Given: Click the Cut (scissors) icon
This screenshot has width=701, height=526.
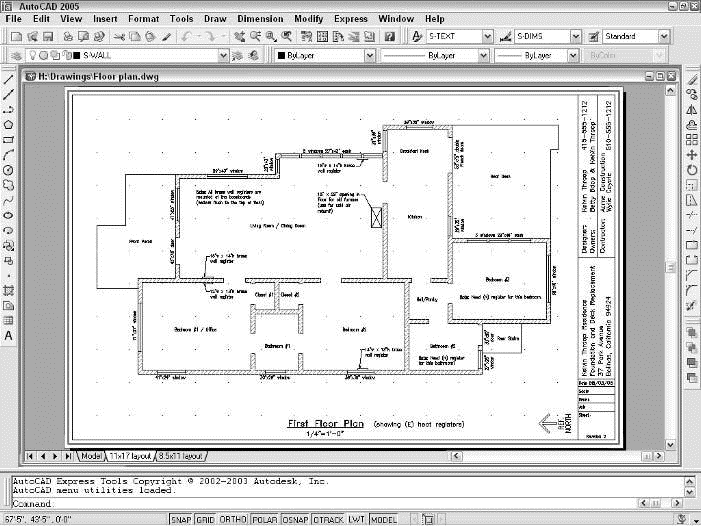Looking at the screenshot, I should (x=119, y=37).
